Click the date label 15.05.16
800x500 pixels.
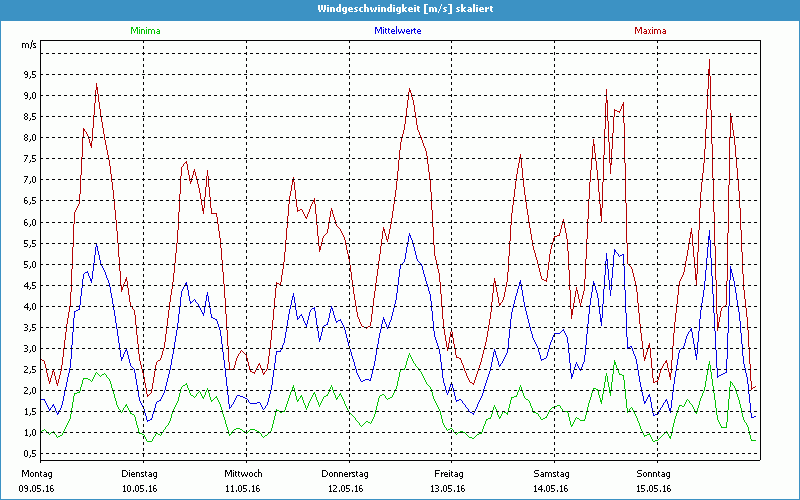coord(654,489)
